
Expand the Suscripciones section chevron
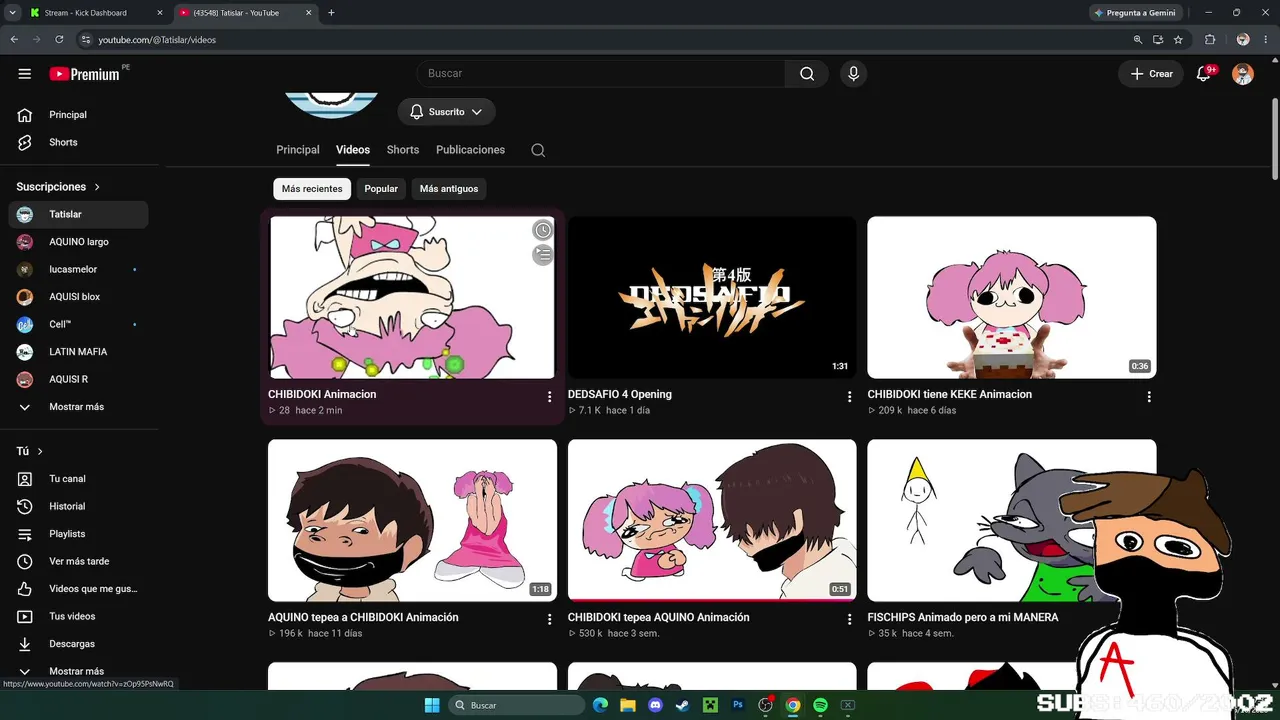(97, 187)
